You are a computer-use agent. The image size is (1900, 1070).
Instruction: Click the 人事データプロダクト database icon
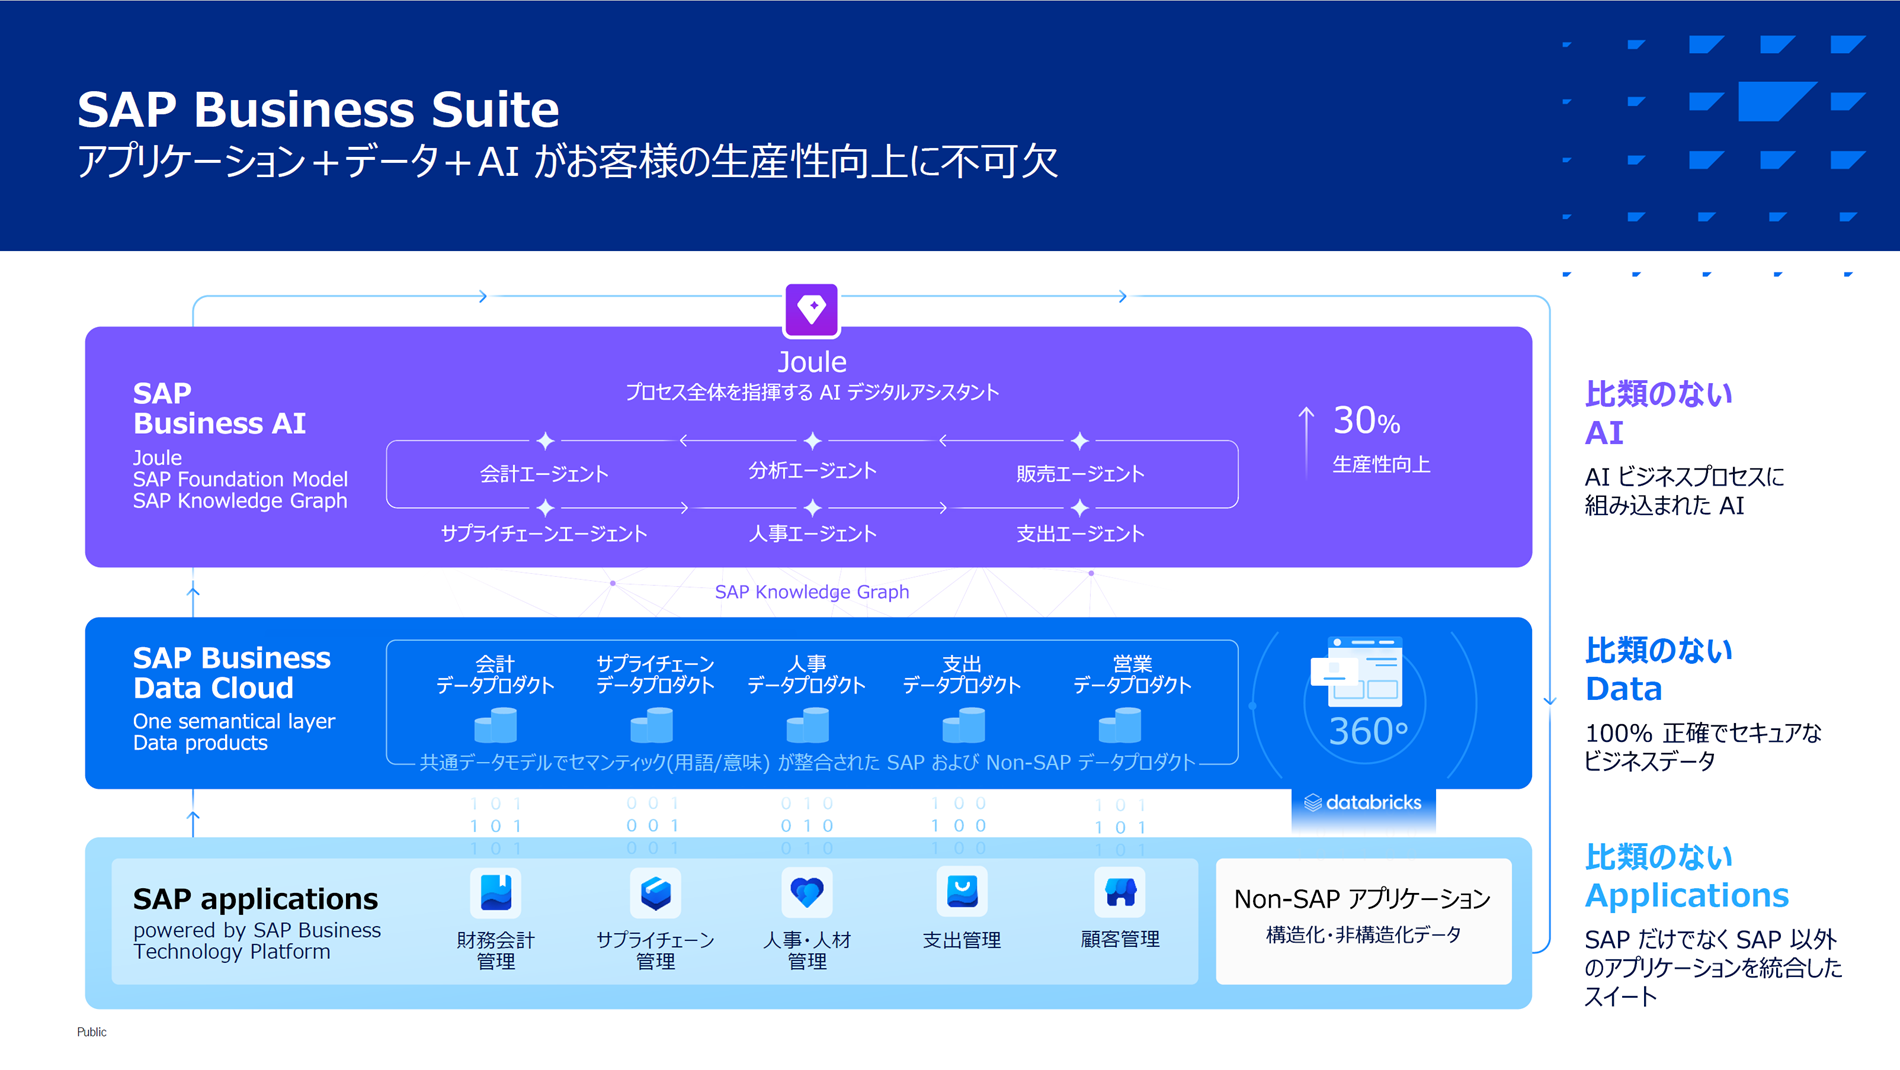coord(808,725)
